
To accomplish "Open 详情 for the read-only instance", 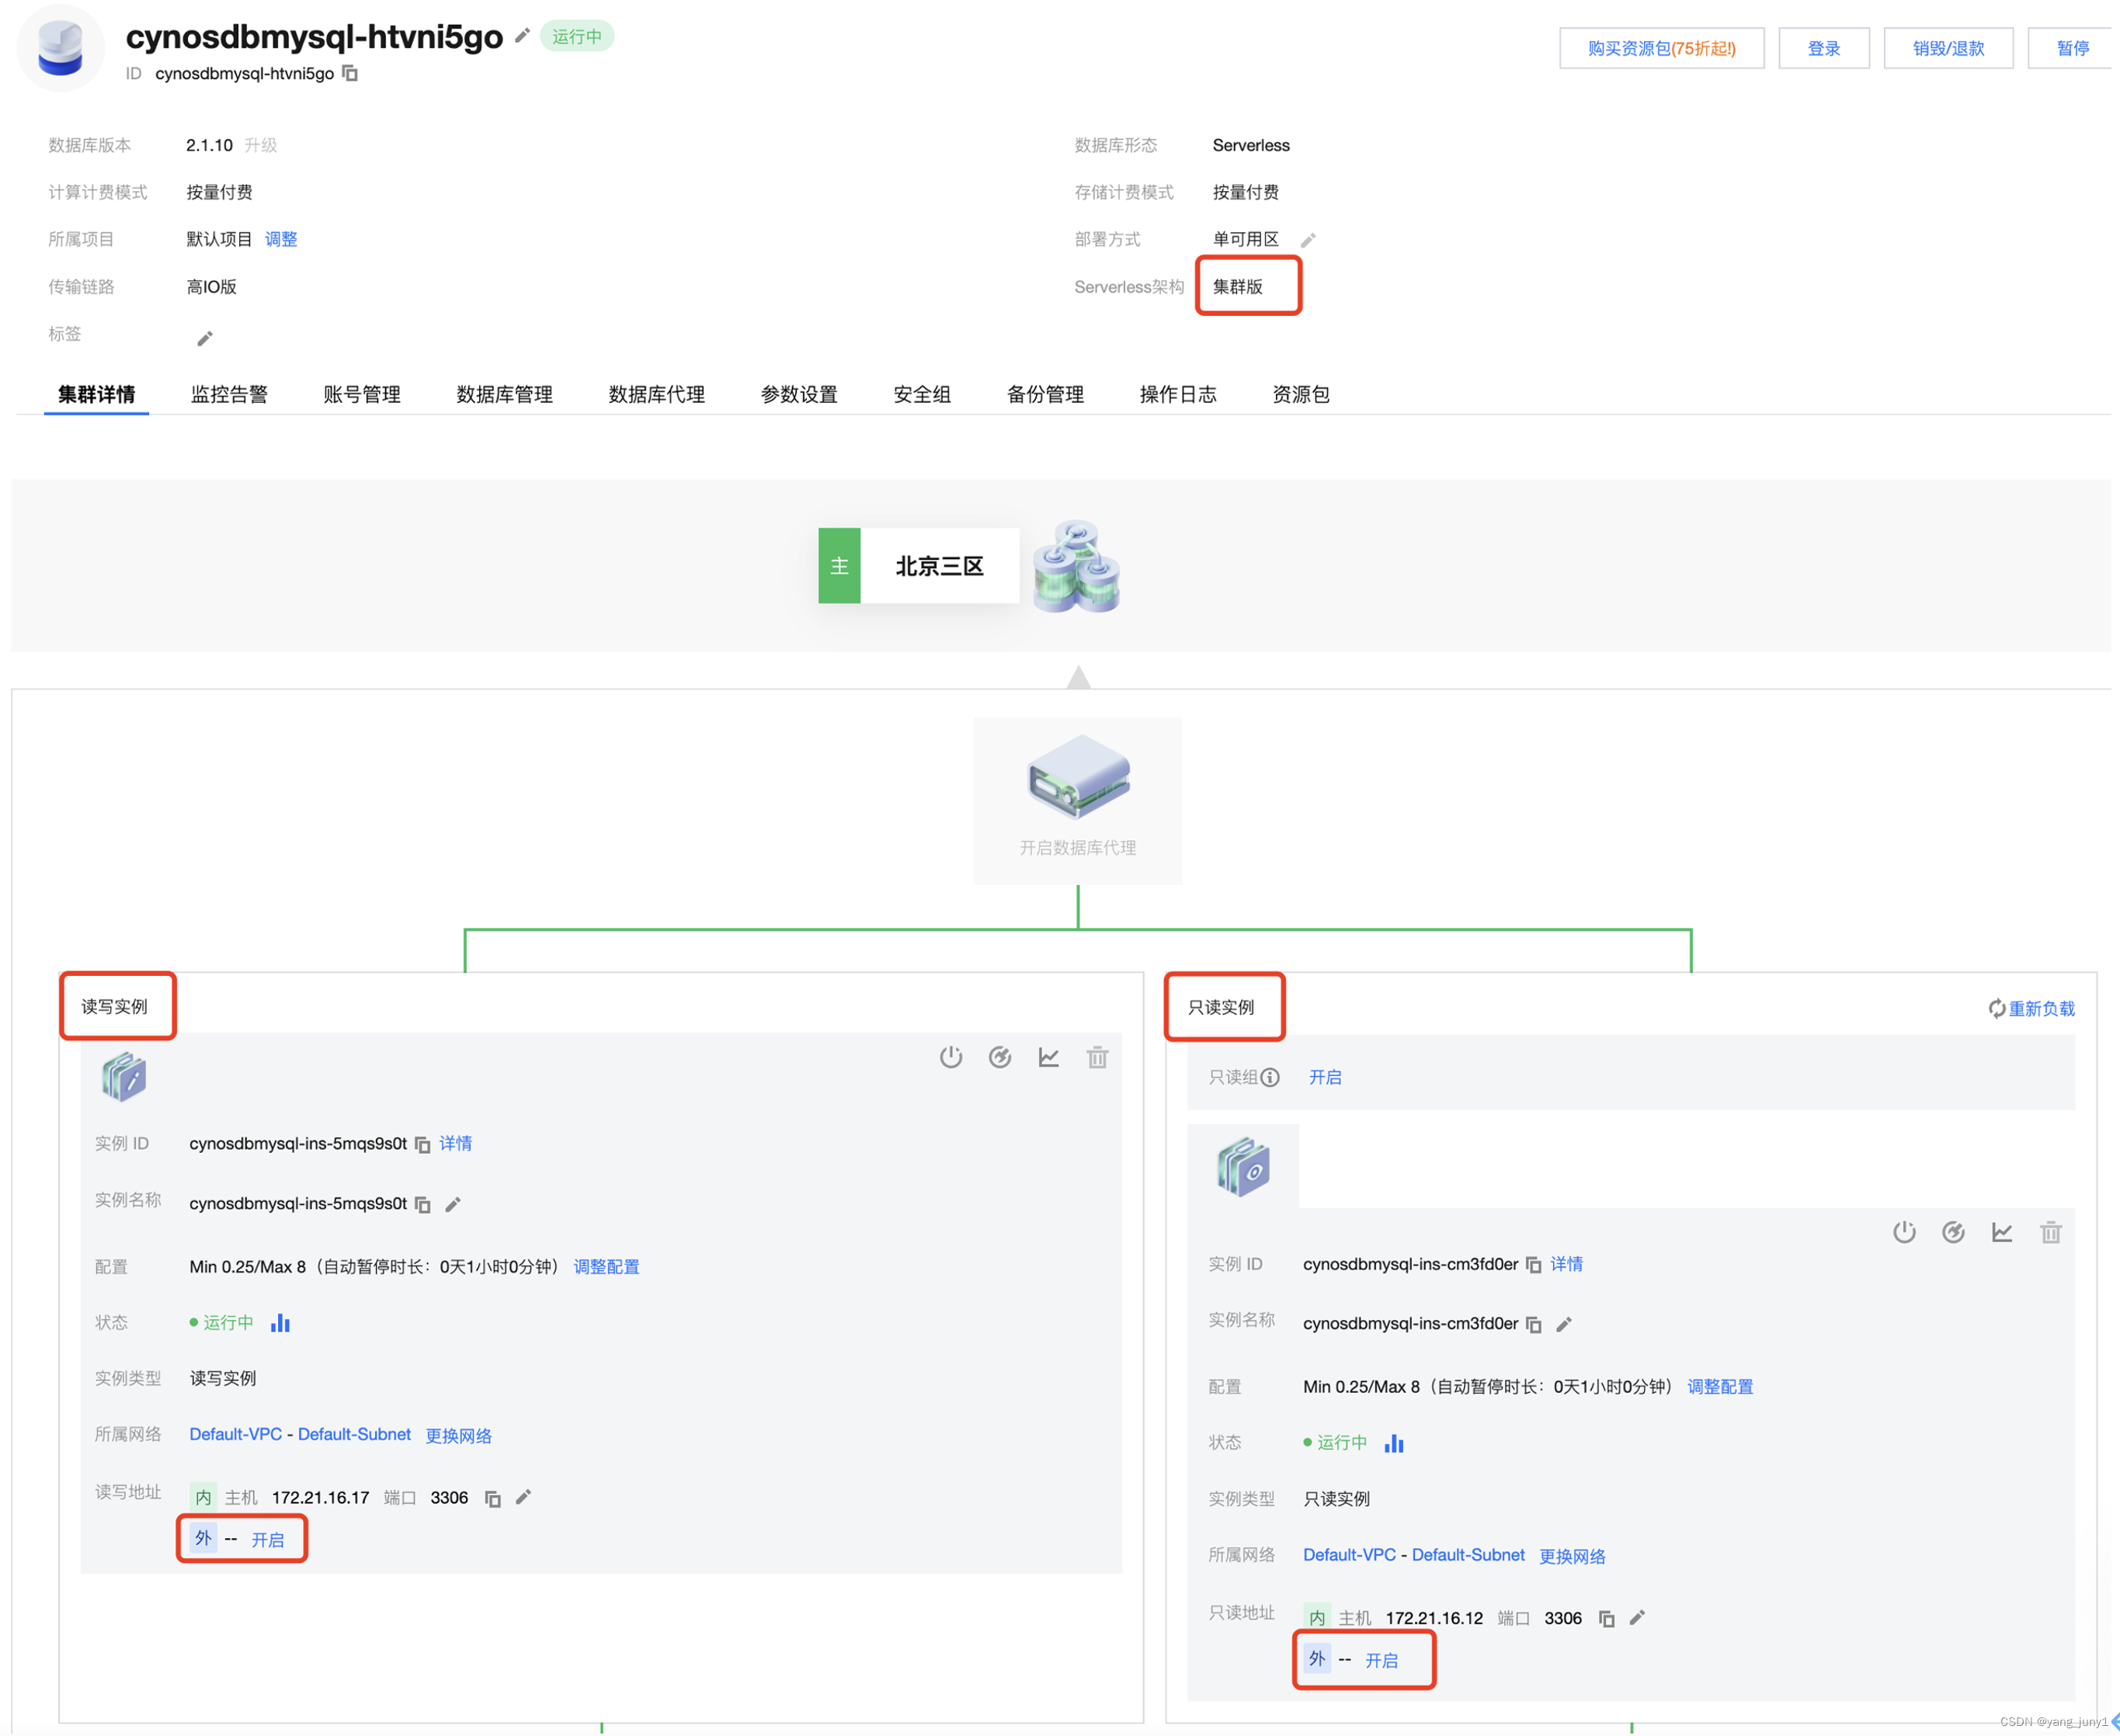I will click(x=1567, y=1264).
